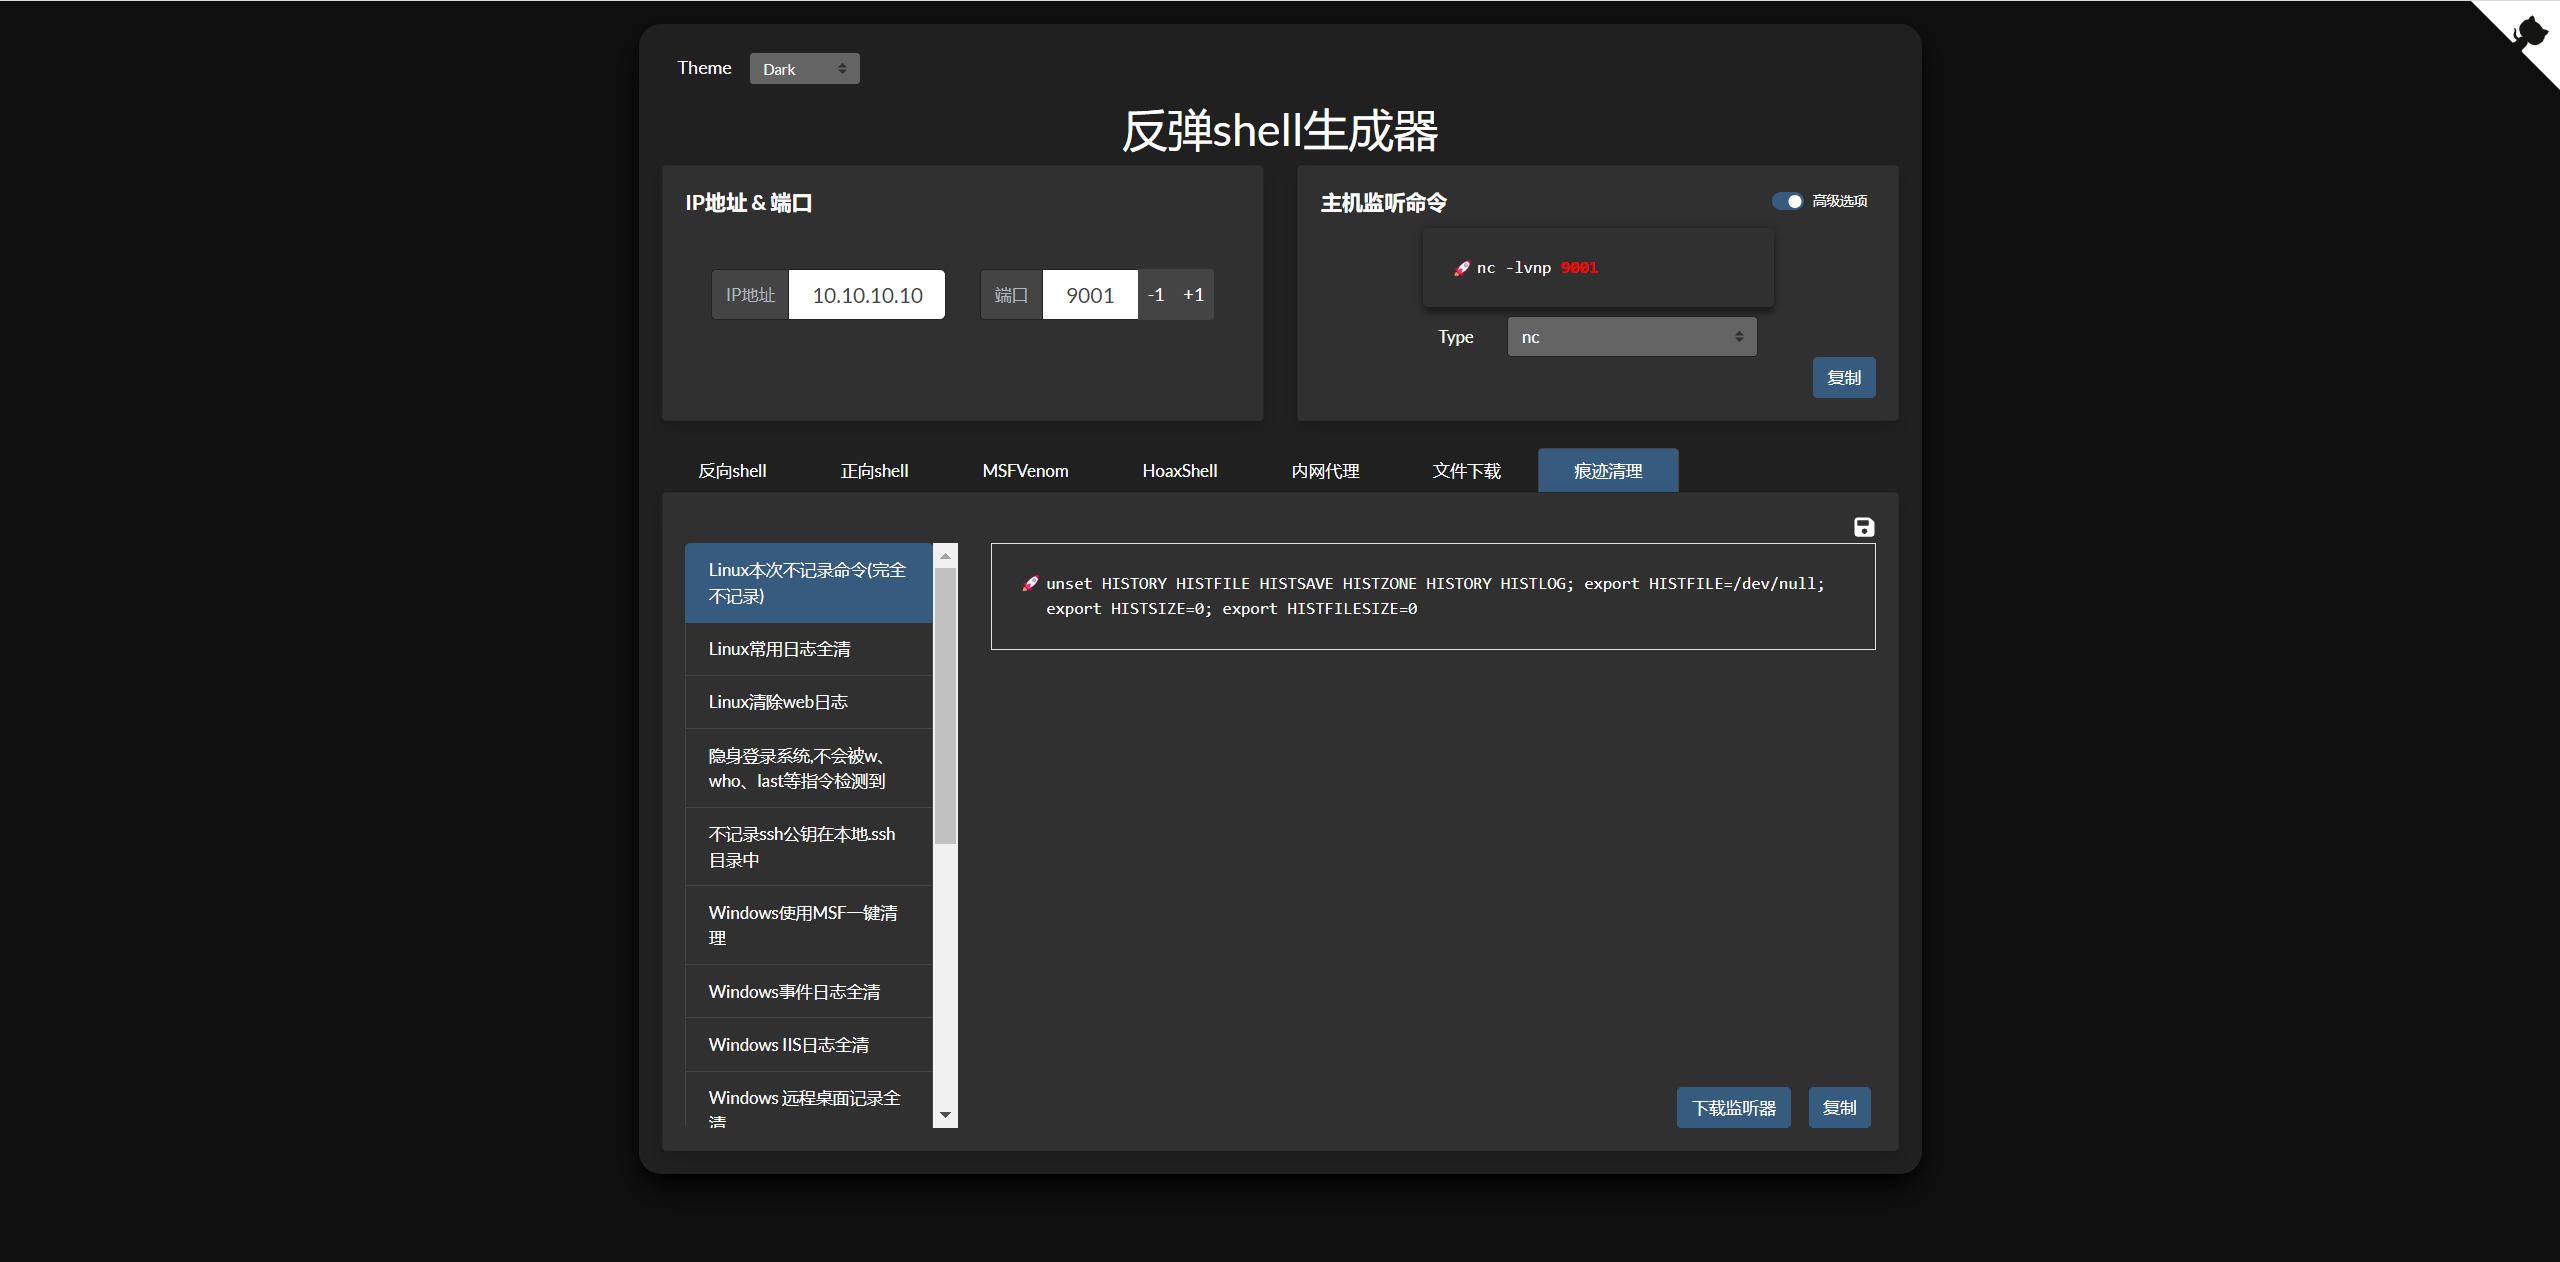Screen dimensions: 2560x1262
Task: Decrease port with the -1 button
Action: 1156,295
